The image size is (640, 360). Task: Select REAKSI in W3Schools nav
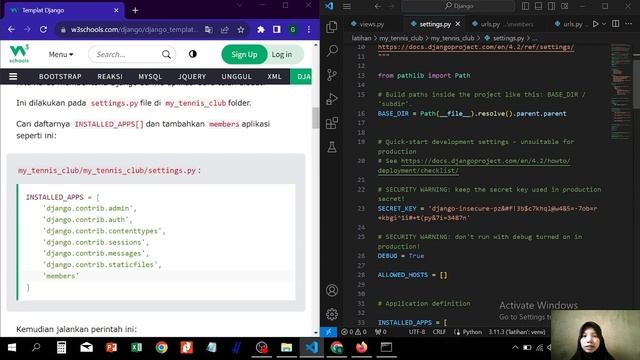[110, 76]
